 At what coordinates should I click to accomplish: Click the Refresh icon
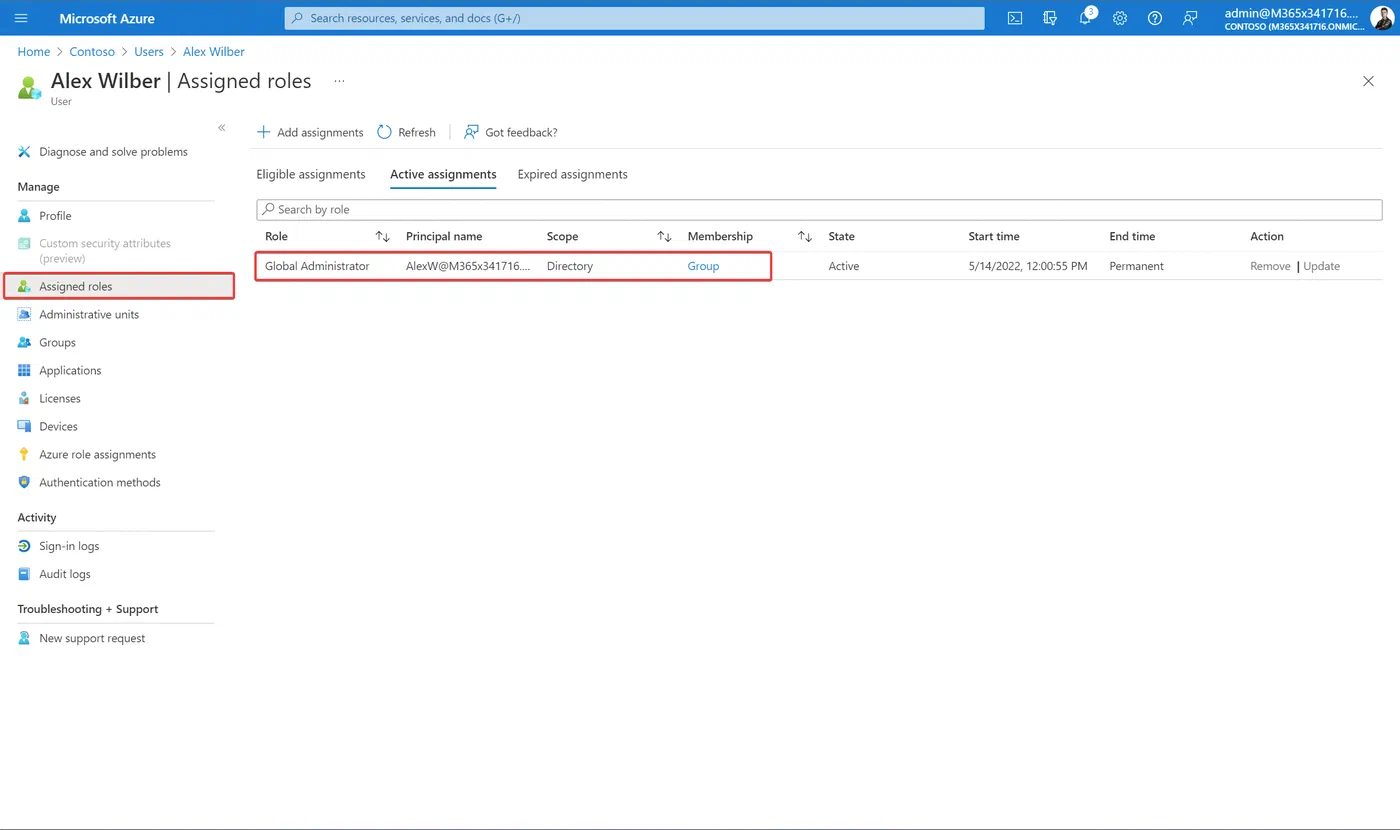[384, 132]
